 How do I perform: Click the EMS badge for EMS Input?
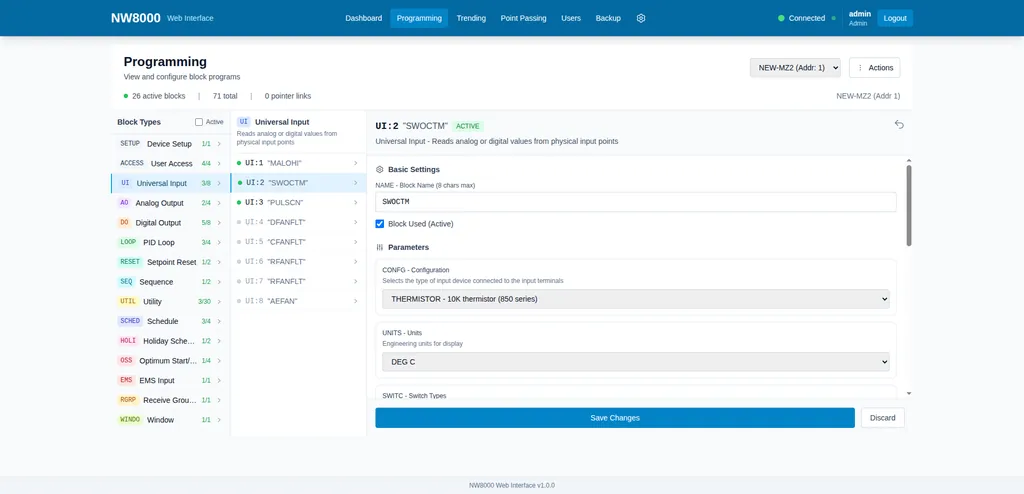pyautogui.click(x=126, y=380)
